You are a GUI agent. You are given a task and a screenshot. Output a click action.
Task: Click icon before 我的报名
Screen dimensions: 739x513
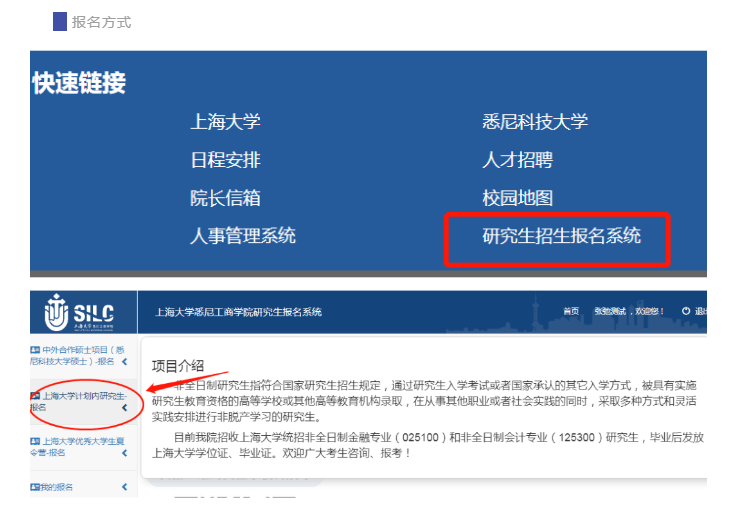(35, 487)
